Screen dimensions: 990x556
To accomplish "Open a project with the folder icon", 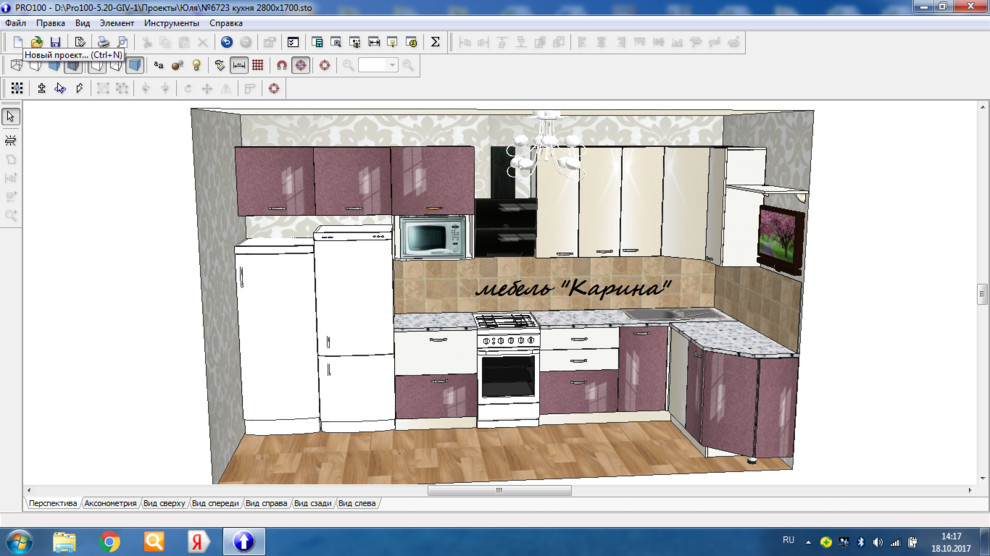I will pos(36,42).
